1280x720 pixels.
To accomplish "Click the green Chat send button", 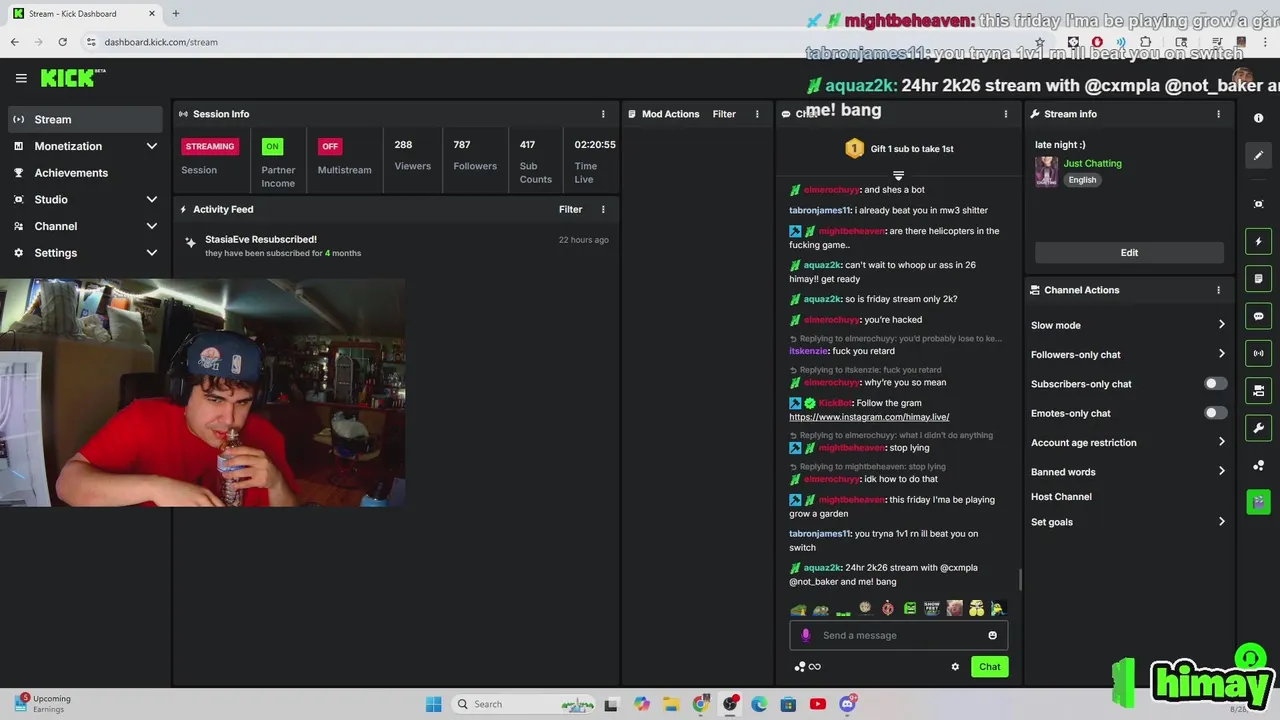I will pos(989,667).
